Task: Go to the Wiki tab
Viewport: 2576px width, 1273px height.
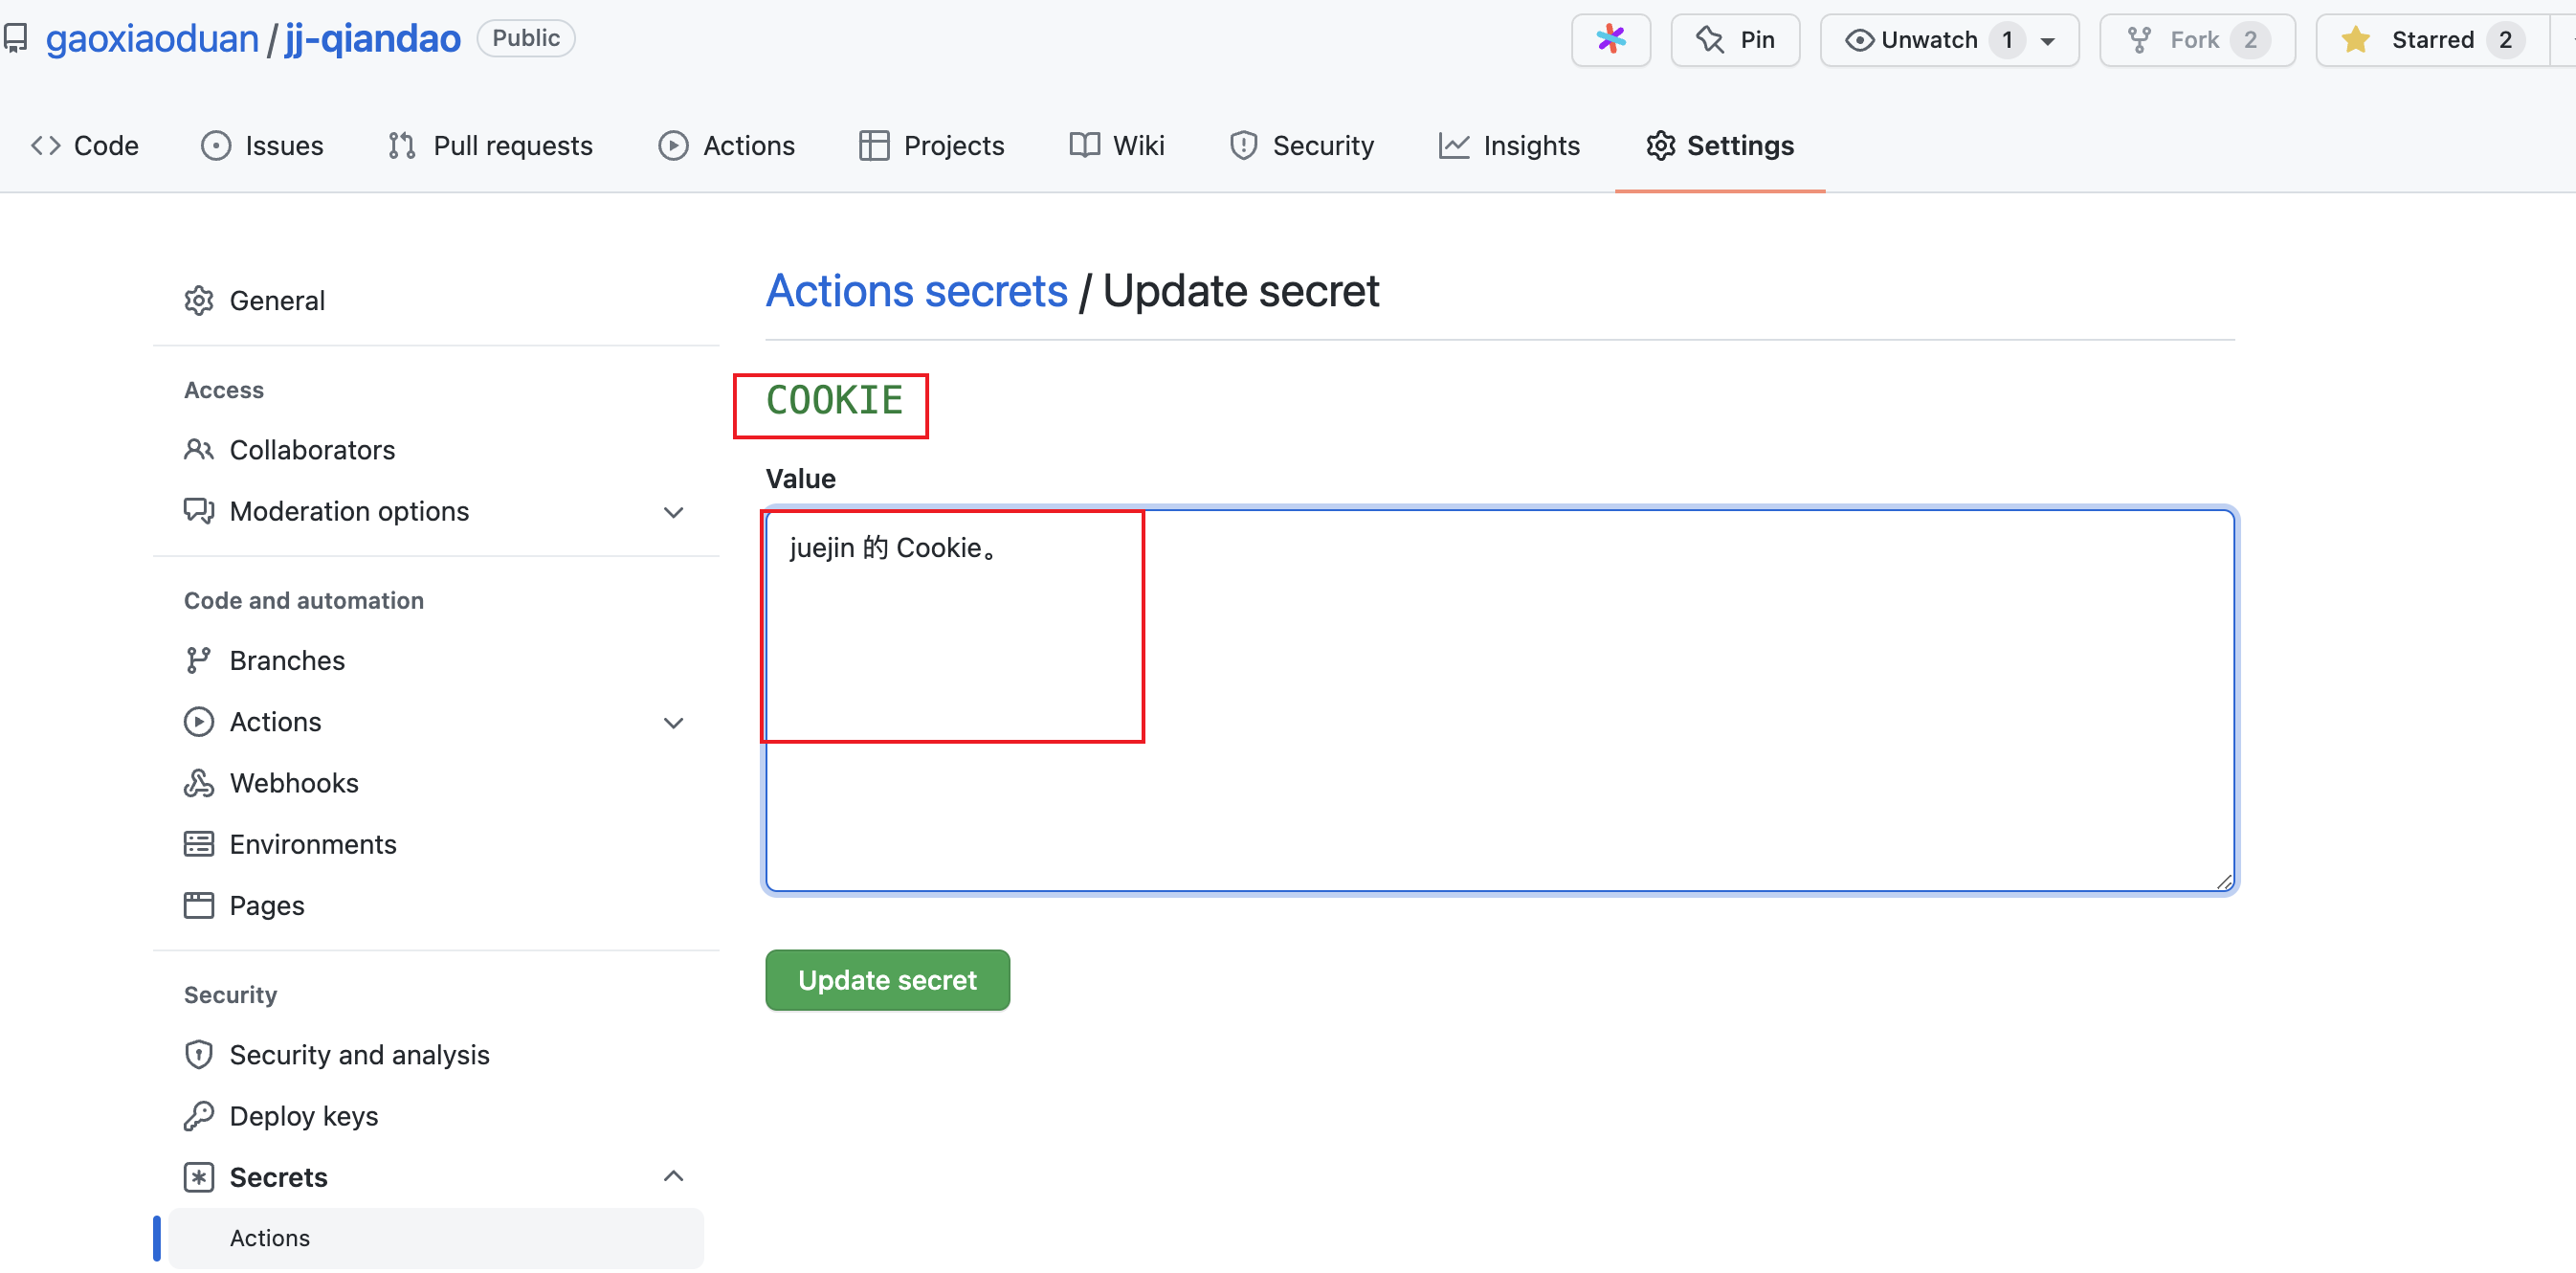Action: tap(1116, 146)
